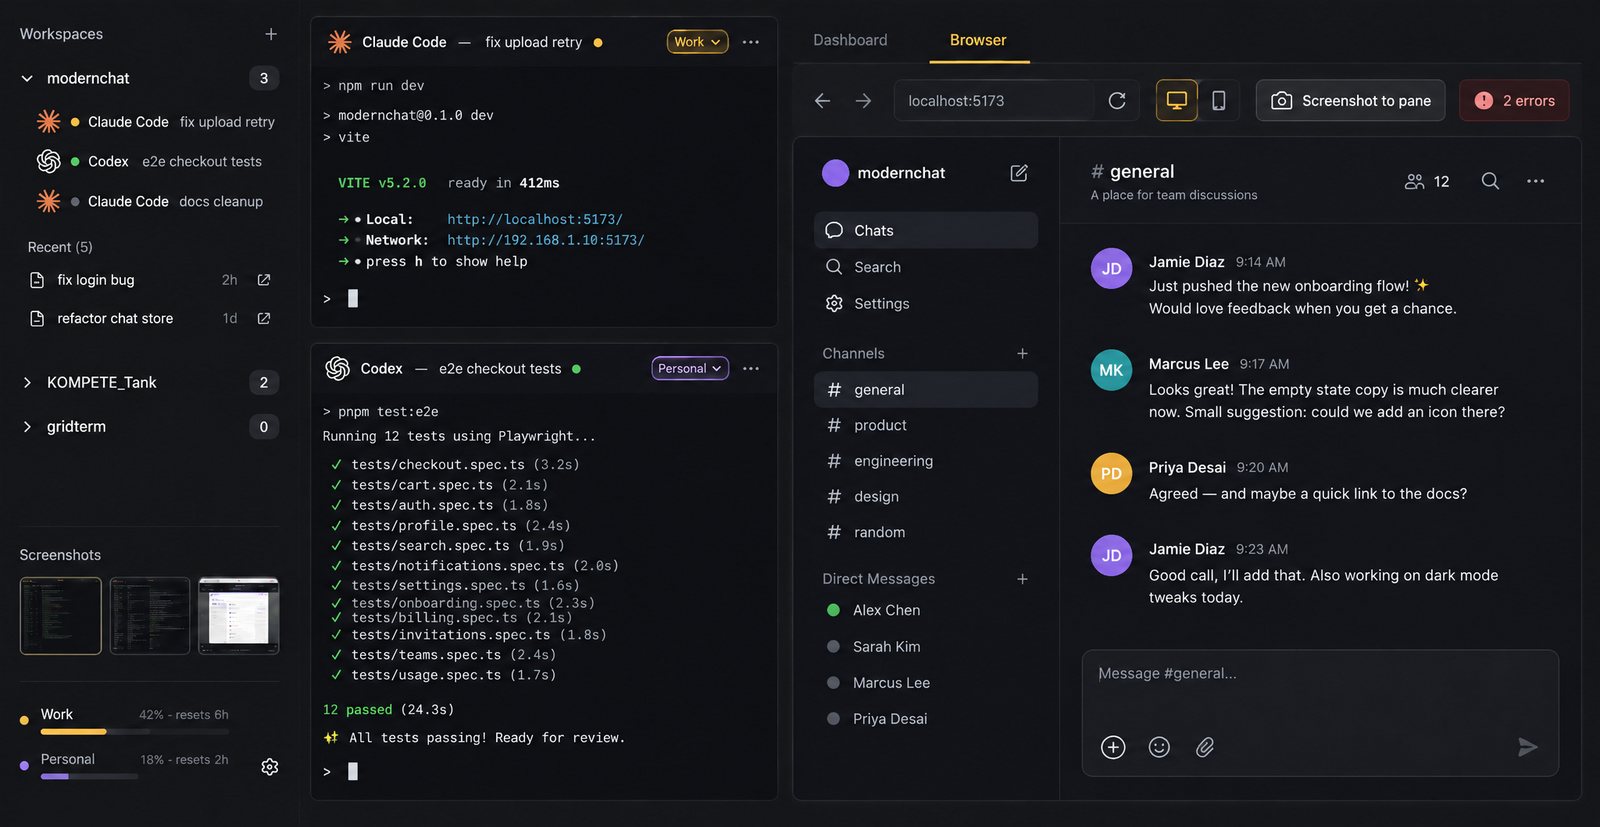1600x827 pixels.
Task: Open fix login bug externally via icon
Action: pyautogui.click(x=264, y=280)
